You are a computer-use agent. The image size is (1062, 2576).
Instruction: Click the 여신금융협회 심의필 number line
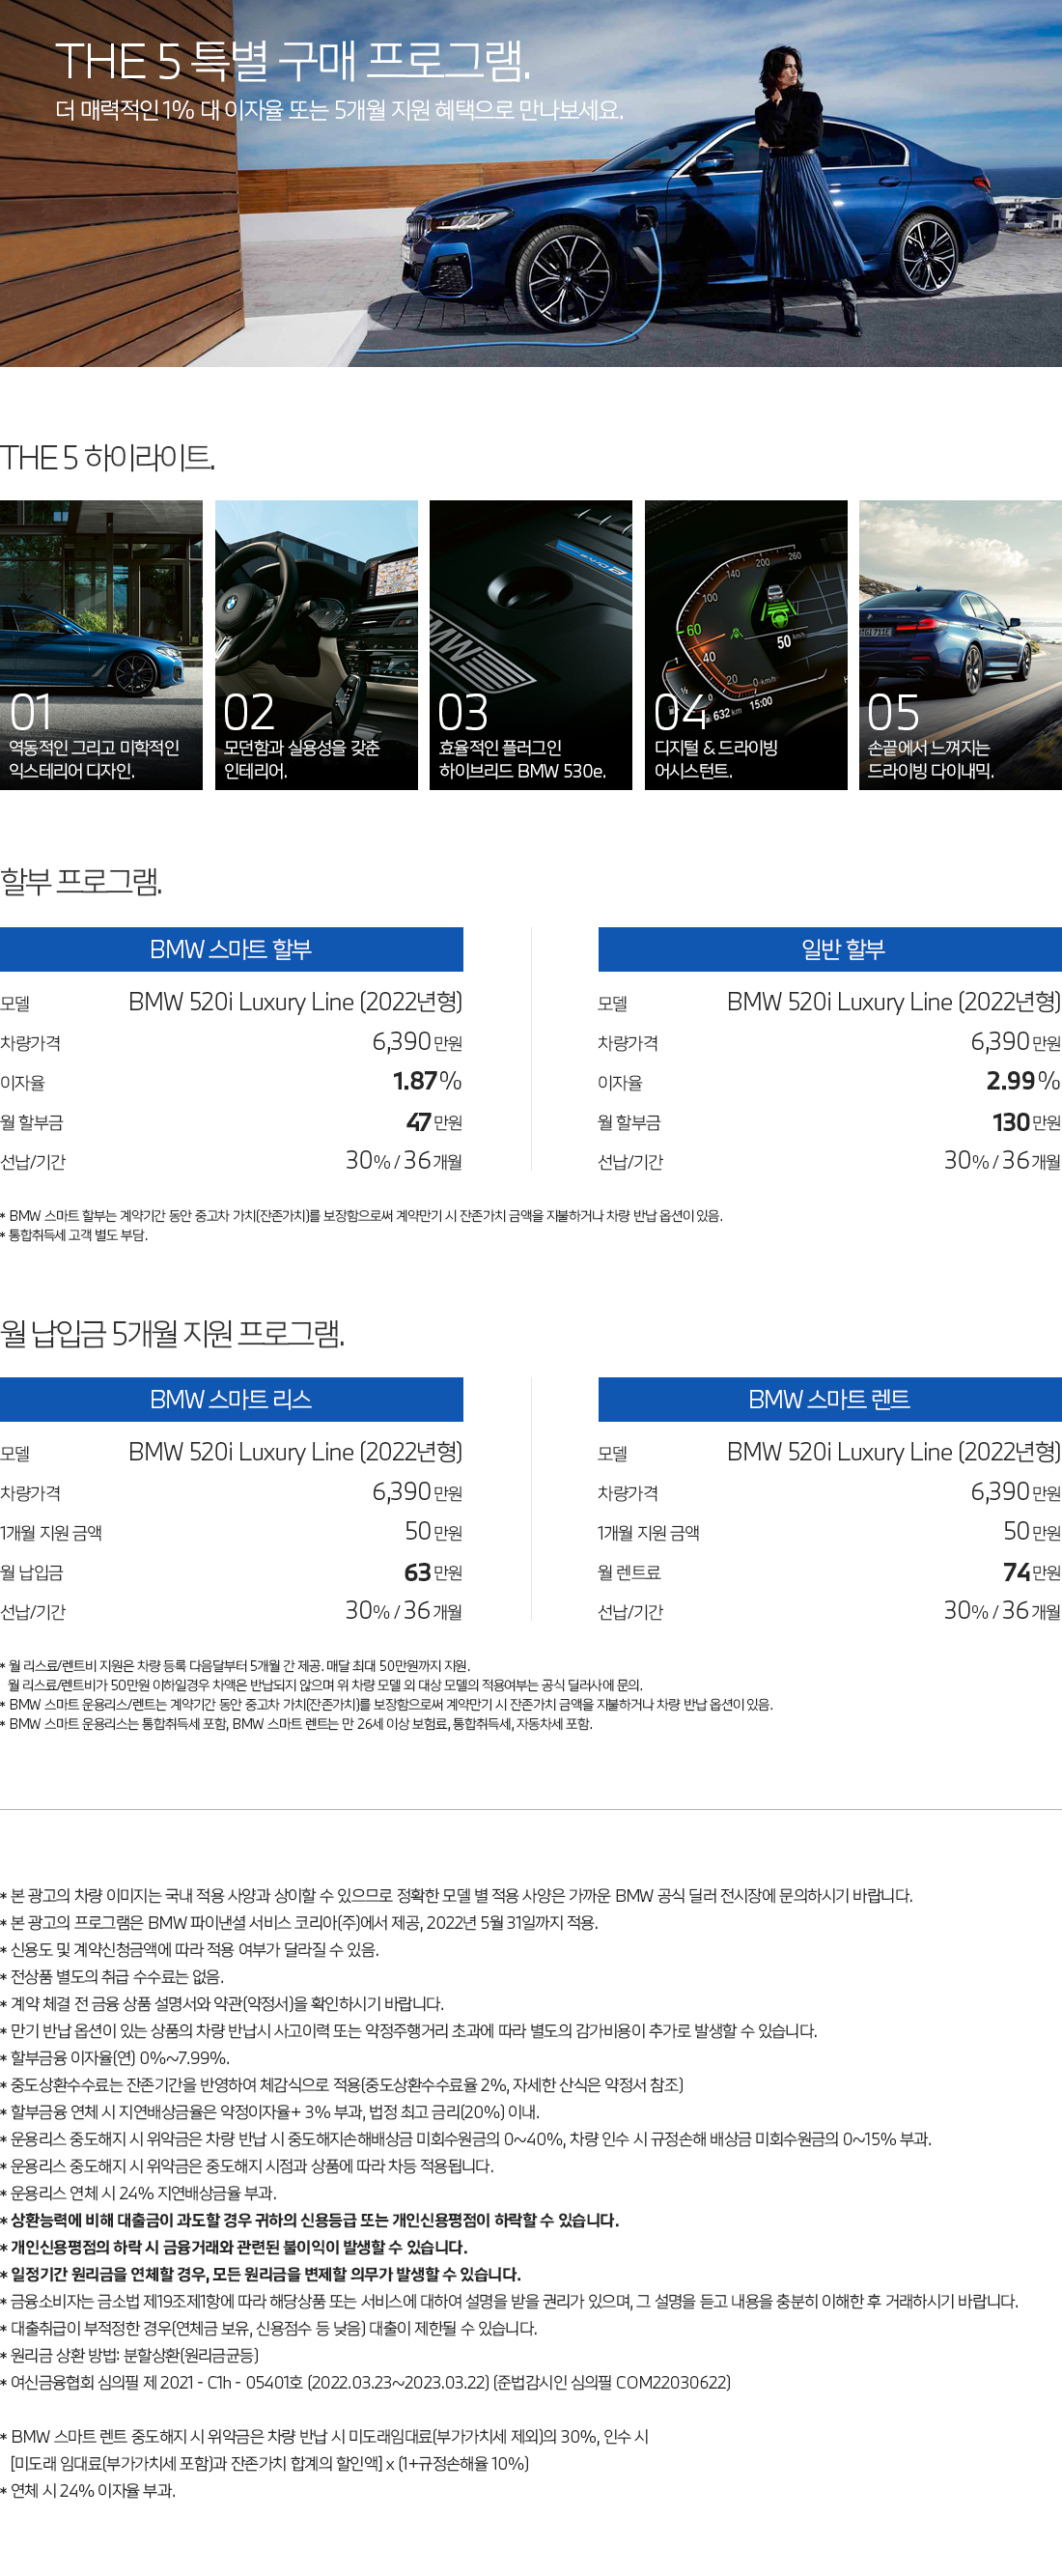[366, 2382]
